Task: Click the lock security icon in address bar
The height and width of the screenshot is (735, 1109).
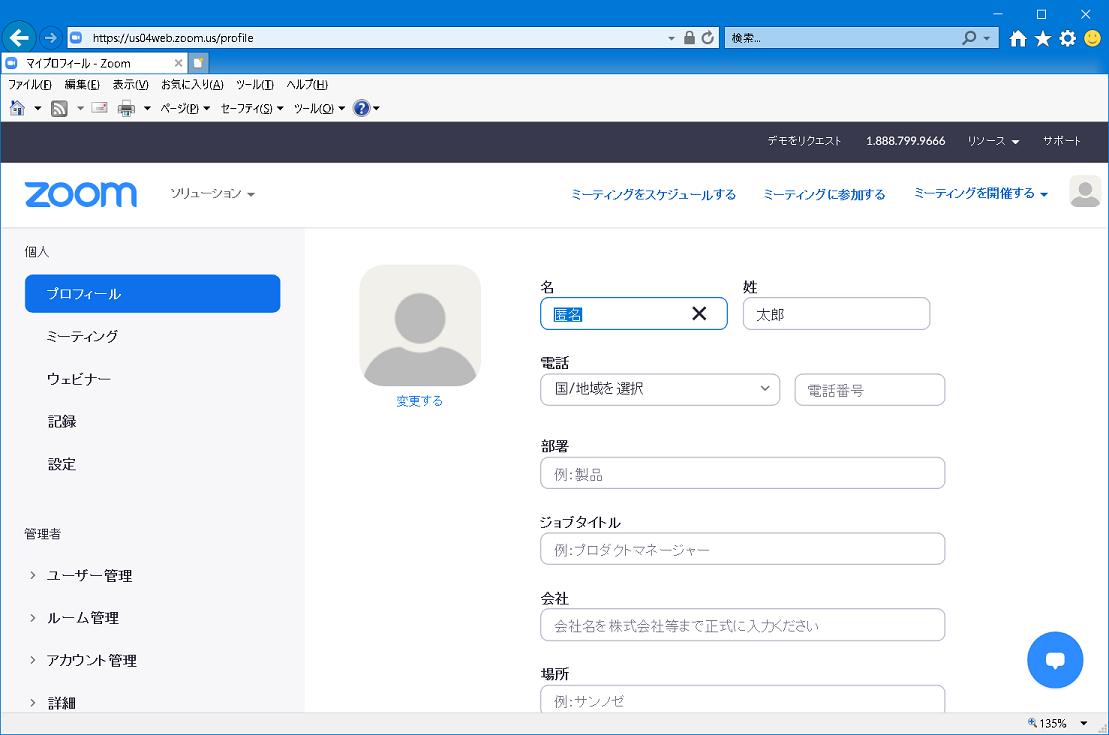Action: tap(690, 37)
